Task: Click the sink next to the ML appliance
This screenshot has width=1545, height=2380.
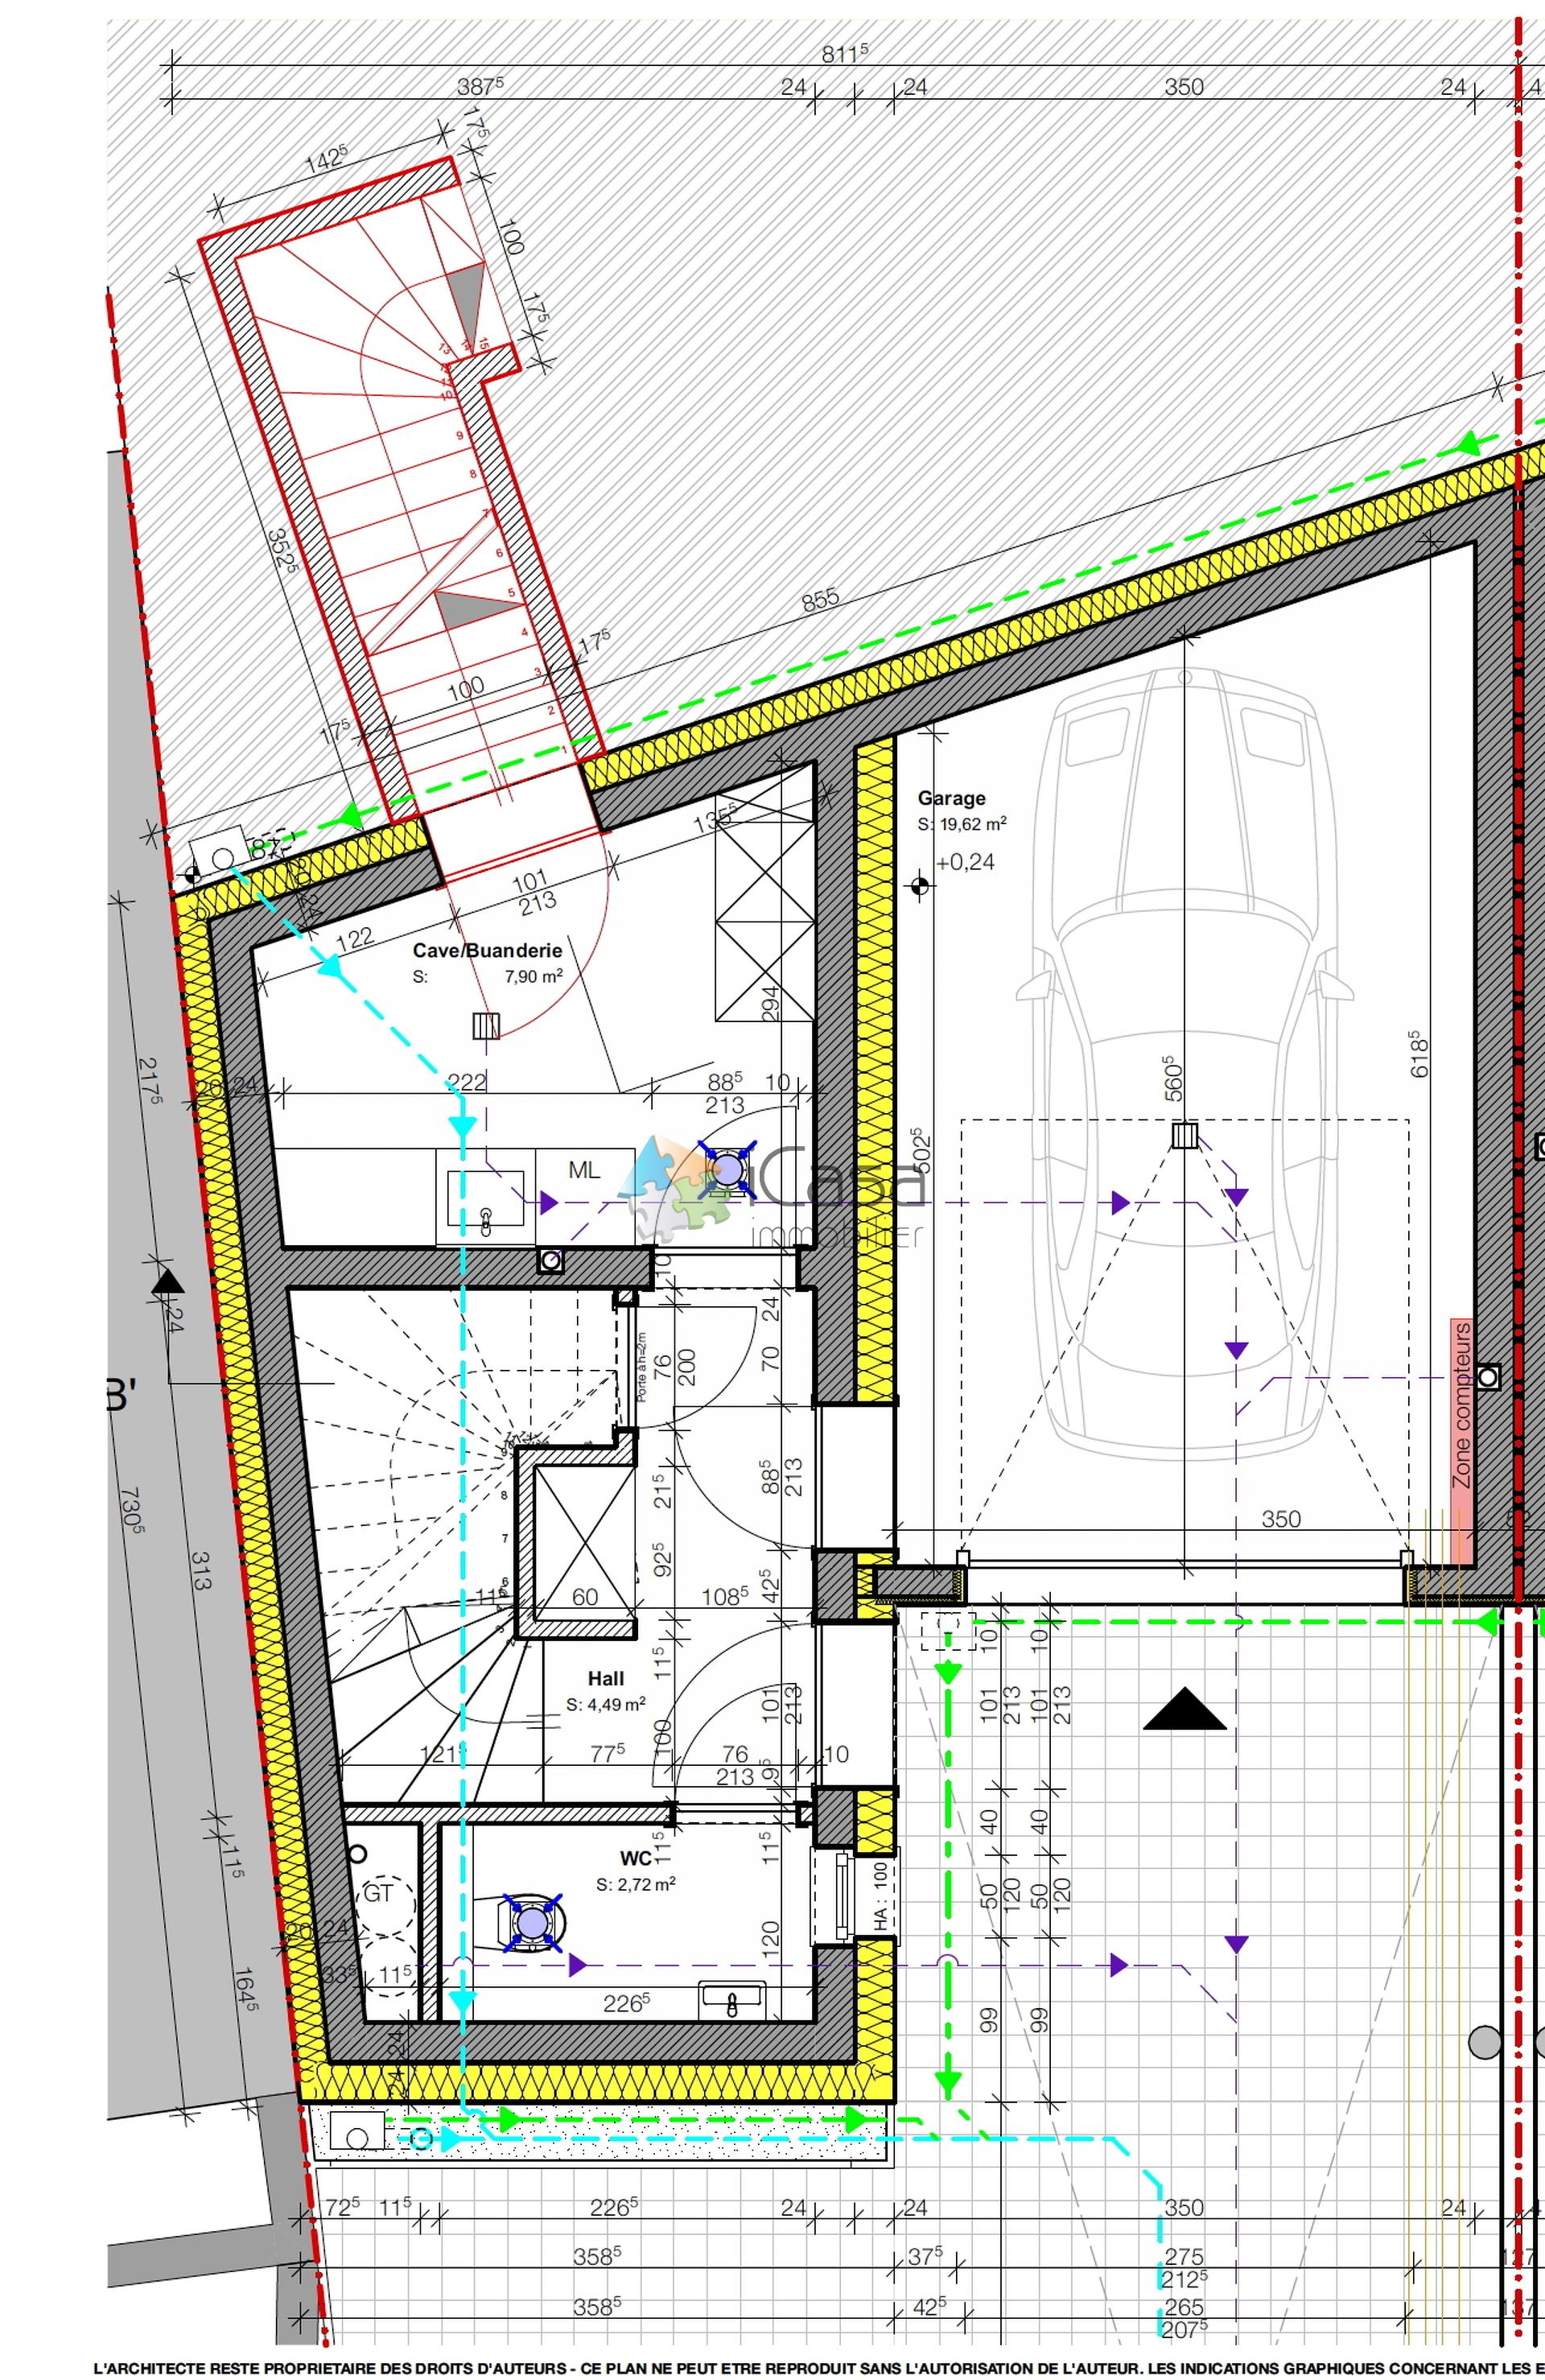Action: pyautogui.click(x=485, y=1198)
